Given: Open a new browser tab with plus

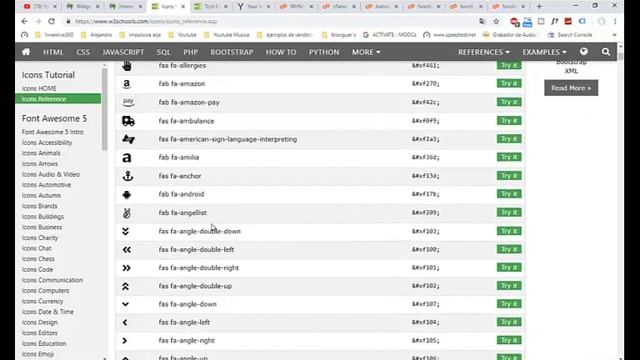Looking at the screenshot, I should [x=539, y=7].
